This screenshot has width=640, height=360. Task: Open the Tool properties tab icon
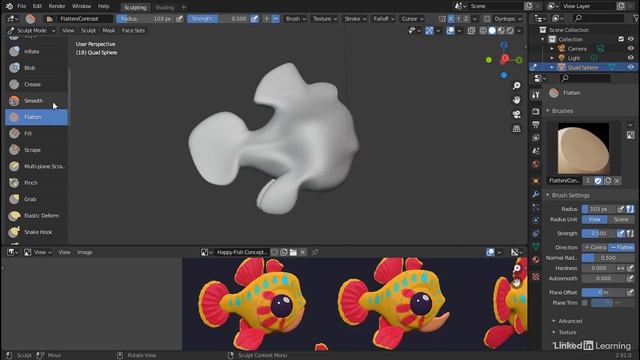click(536, 95)
